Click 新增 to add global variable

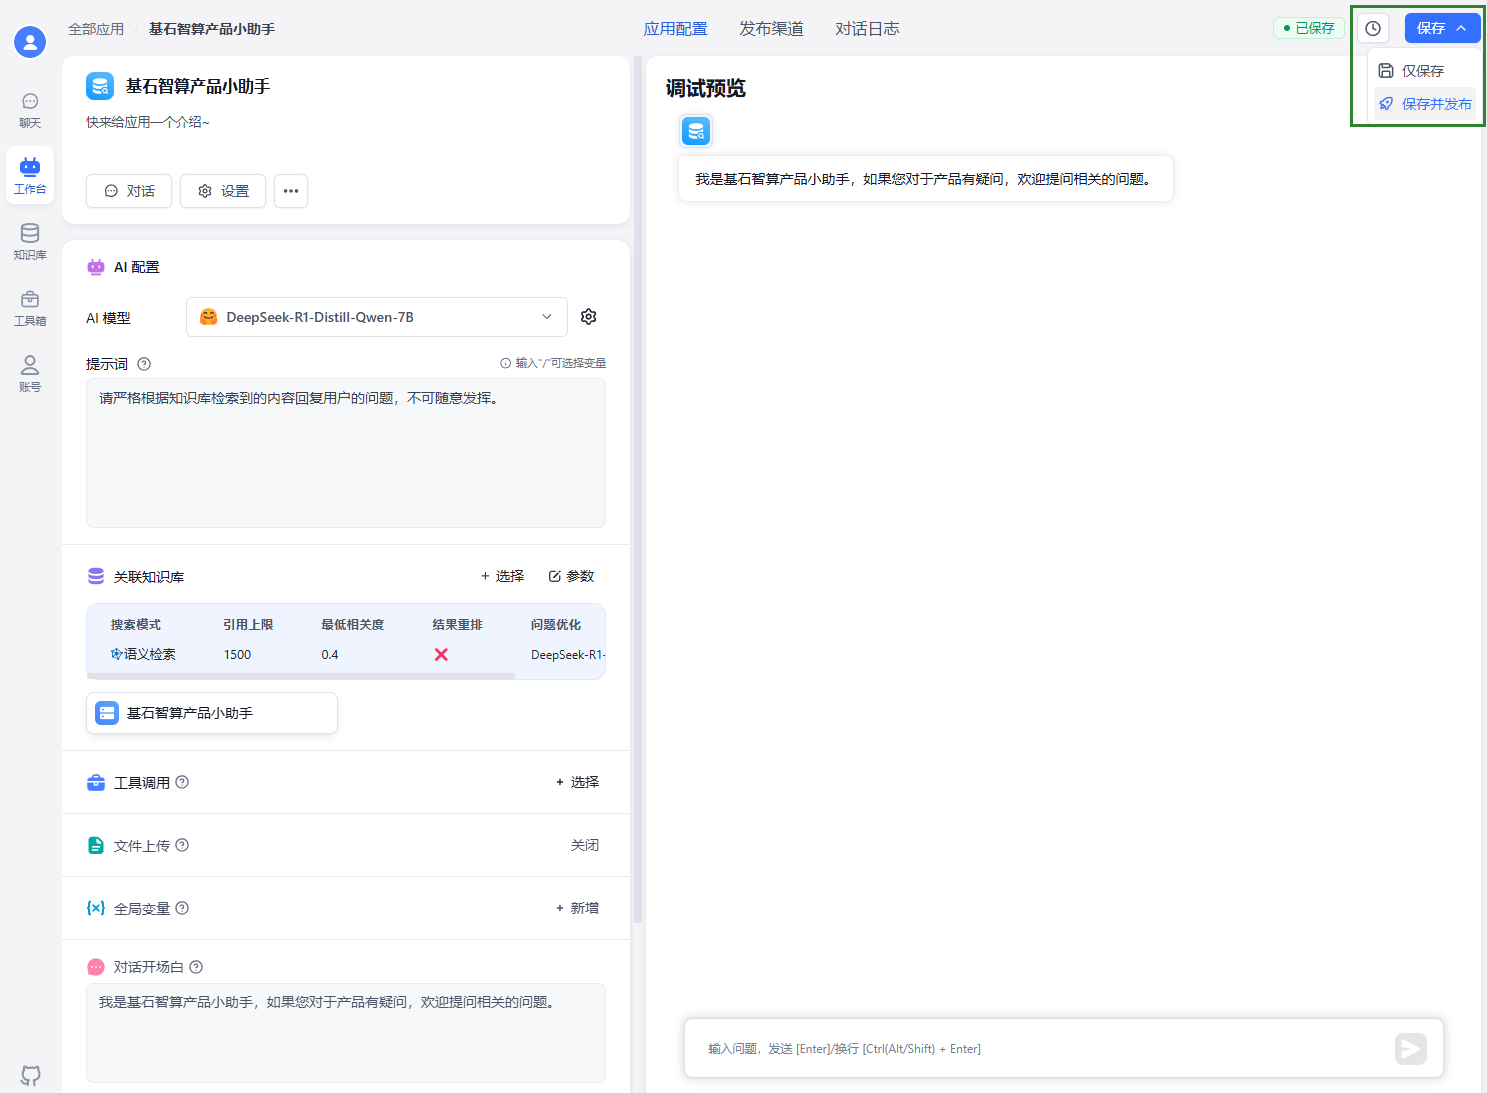click(577, 908)
